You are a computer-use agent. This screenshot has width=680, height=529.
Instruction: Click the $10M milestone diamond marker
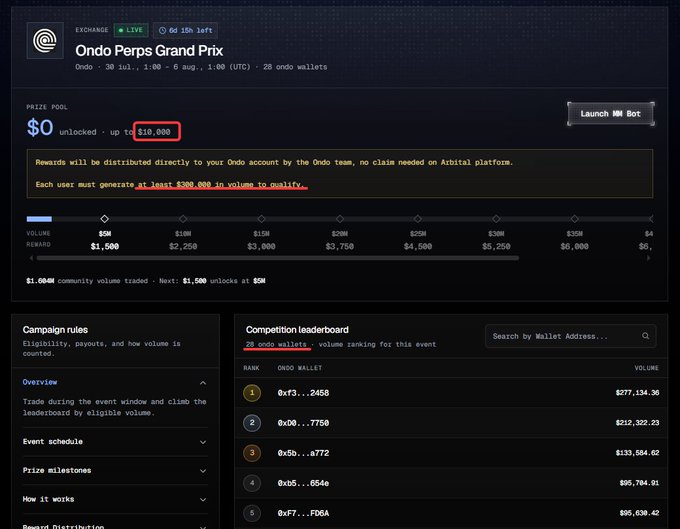183,219
